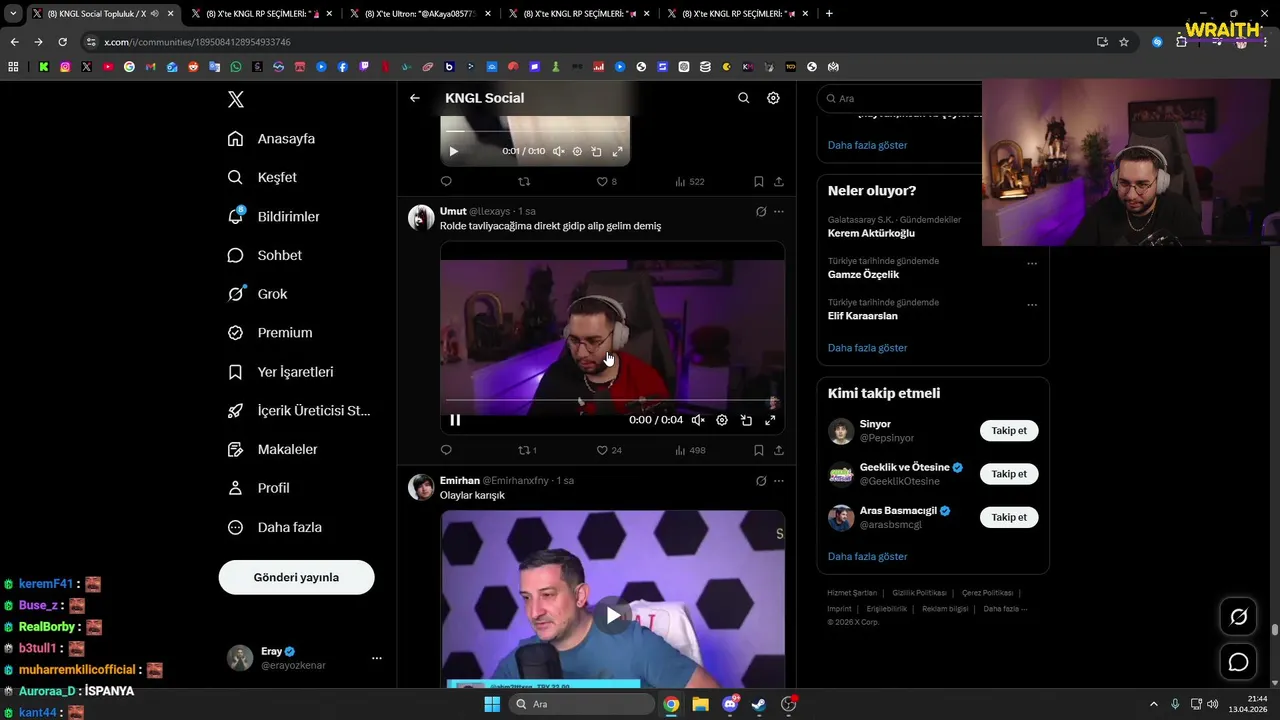Fullscreen the top video

617,151
